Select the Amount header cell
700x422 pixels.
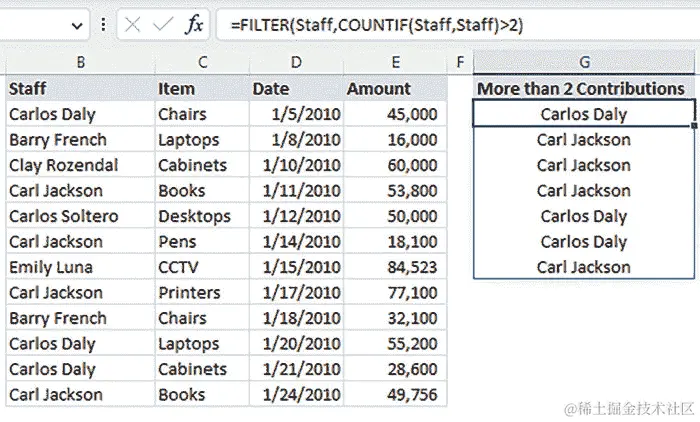coord(396,88)
